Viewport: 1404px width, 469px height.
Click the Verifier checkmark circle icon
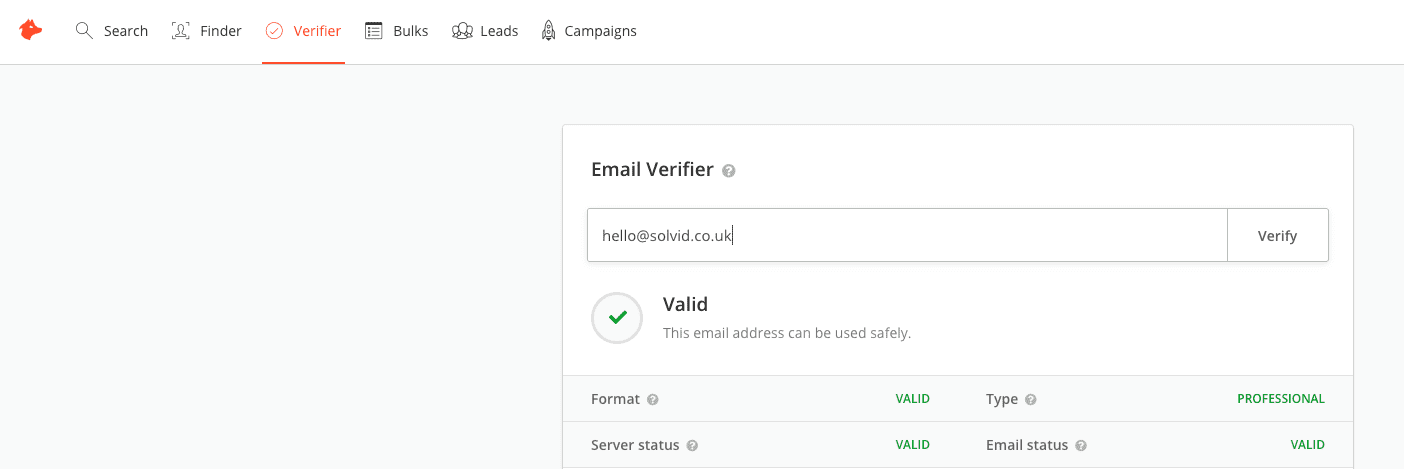click(274, 31)
